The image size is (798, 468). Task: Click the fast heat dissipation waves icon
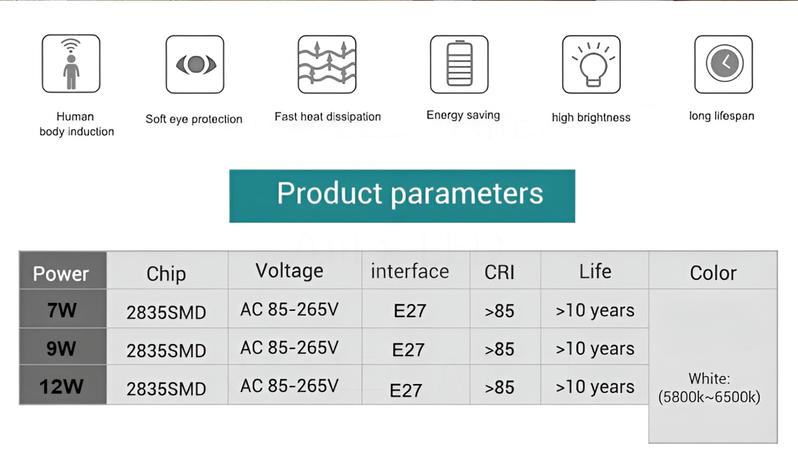[x=327, y=64]
